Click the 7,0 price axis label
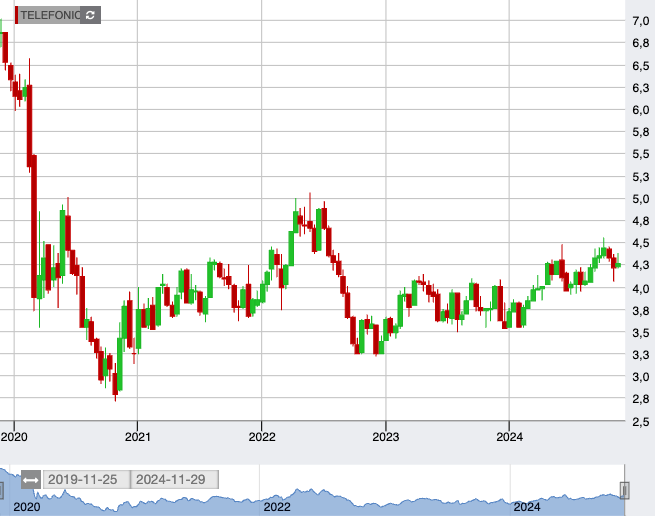The image size is (658, 521). pyautogui.click(x=641, y=21)
